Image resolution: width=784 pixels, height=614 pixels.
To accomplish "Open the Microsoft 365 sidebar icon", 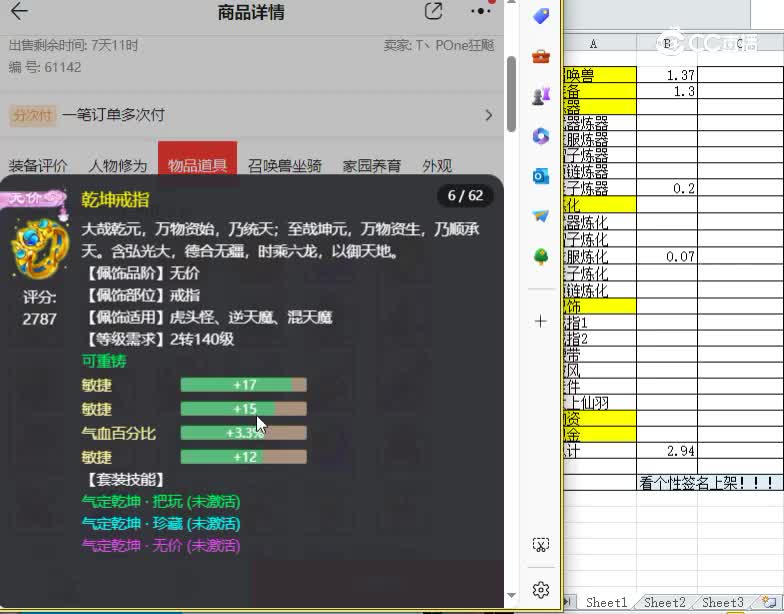I will point(540,136).
